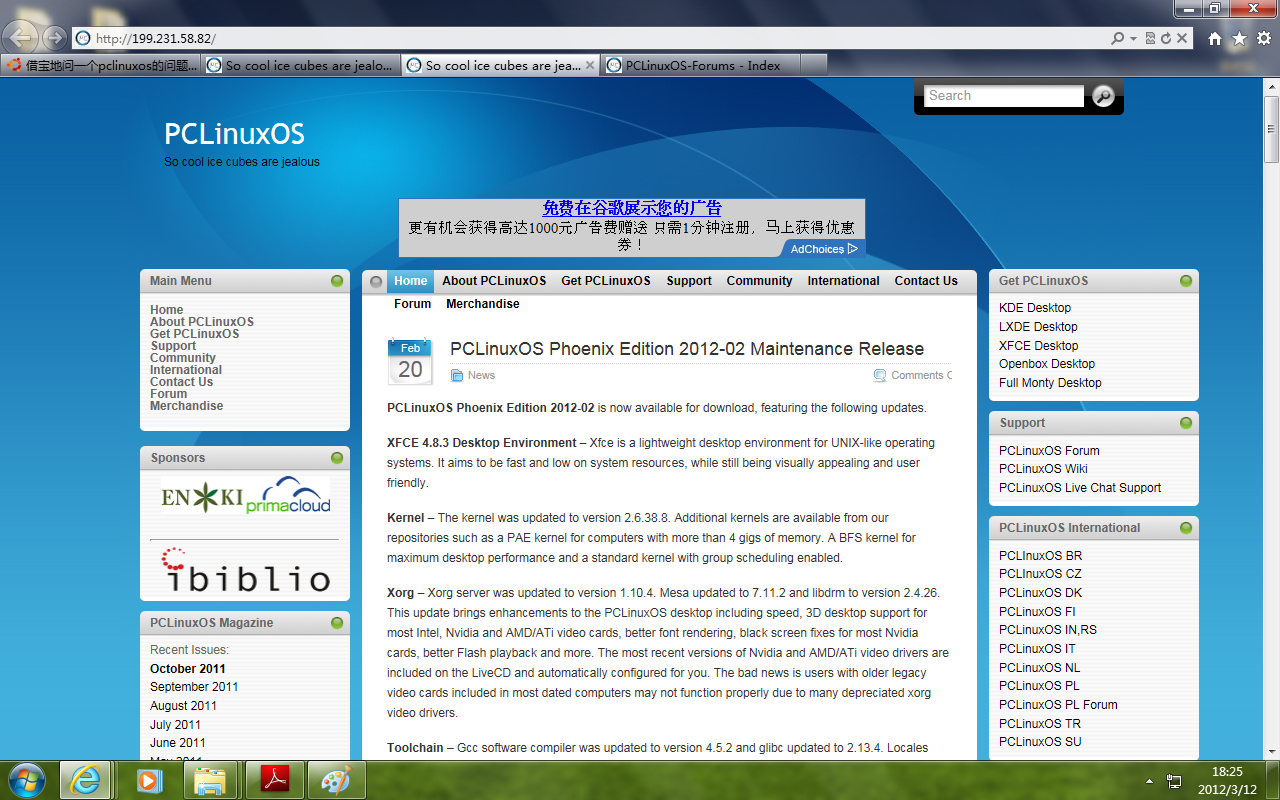Open KDE Desktop download link
This screenshot has height=800, width=1280.
[1035, 308]
